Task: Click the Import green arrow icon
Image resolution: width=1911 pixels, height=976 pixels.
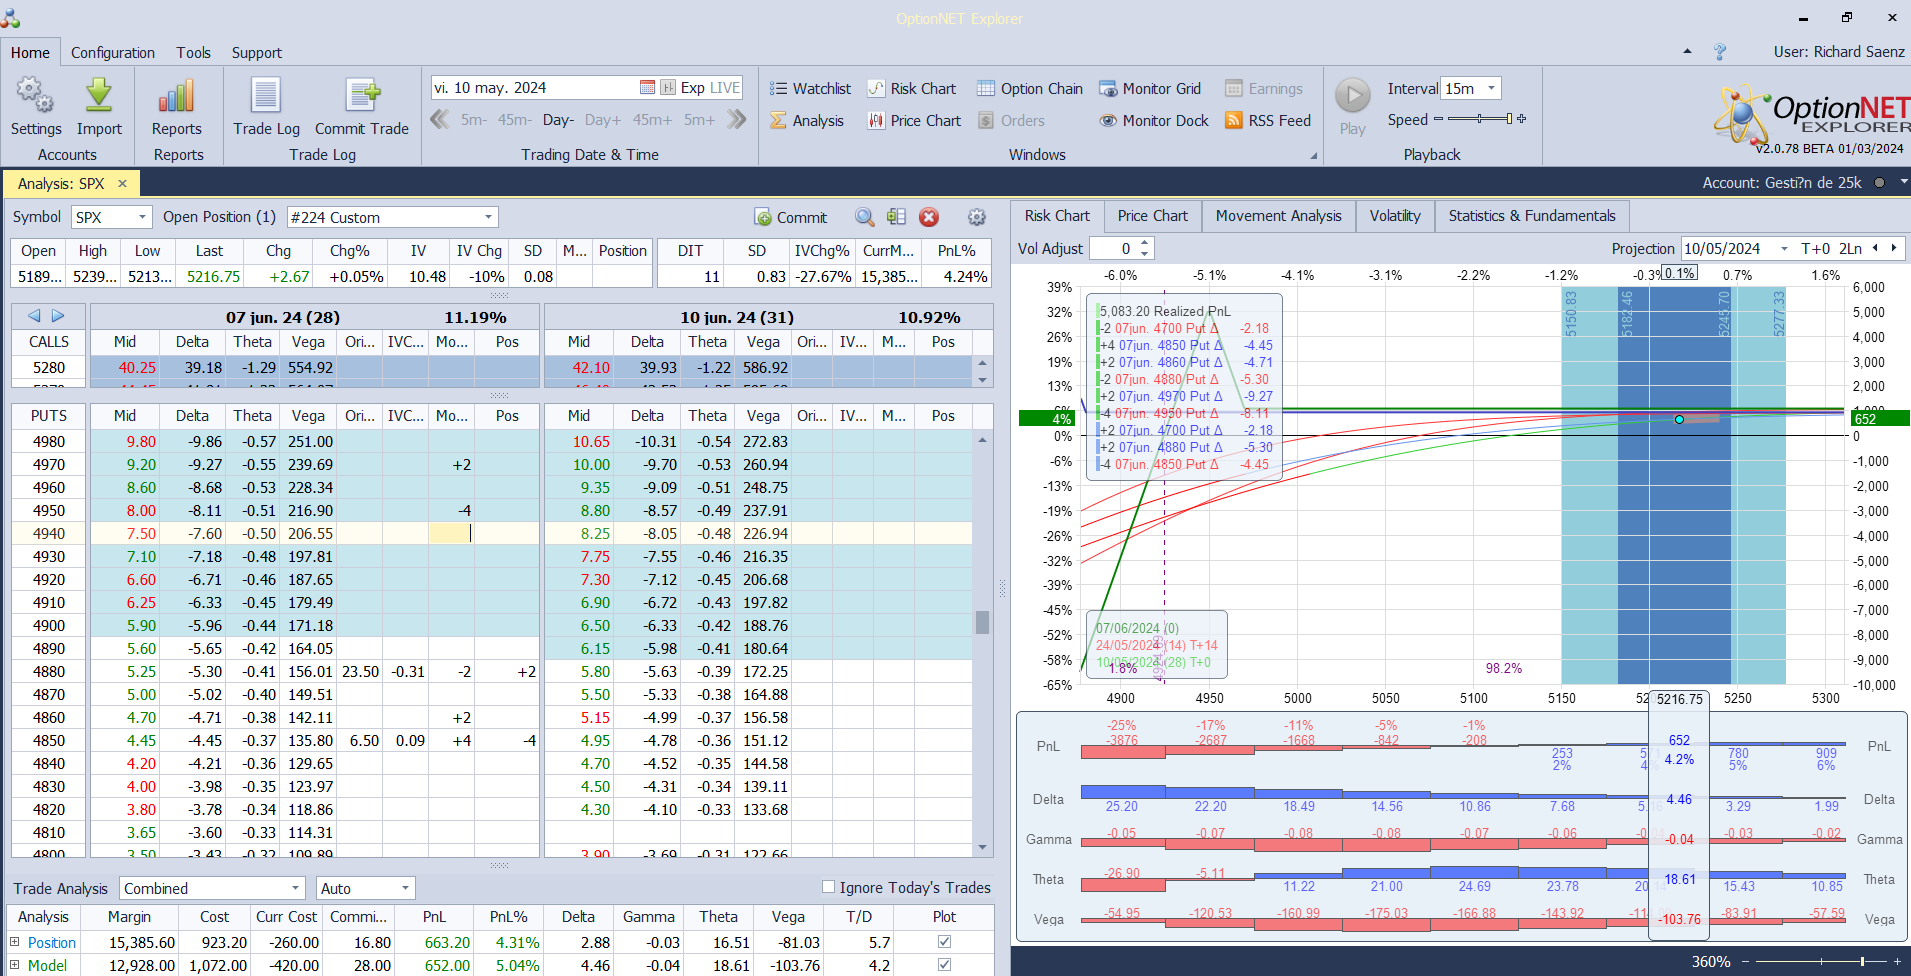Action: [x=99, y=96]
